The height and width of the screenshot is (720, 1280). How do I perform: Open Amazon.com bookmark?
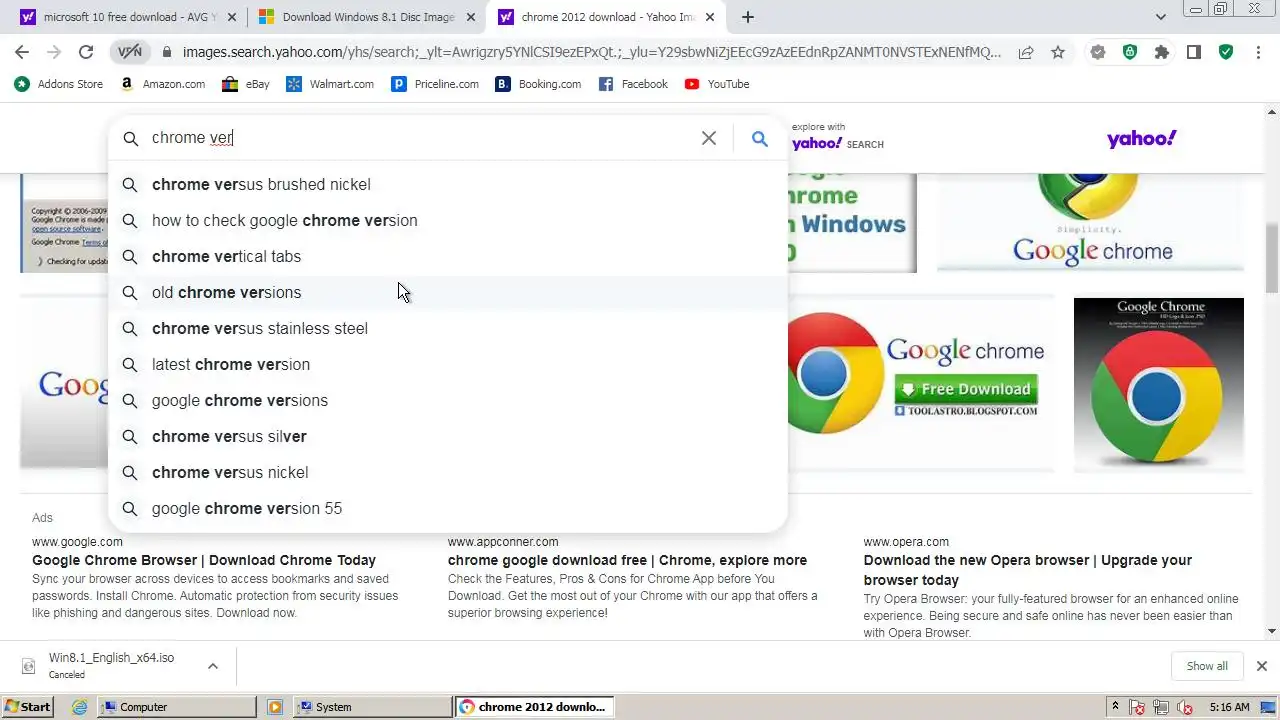162,84
